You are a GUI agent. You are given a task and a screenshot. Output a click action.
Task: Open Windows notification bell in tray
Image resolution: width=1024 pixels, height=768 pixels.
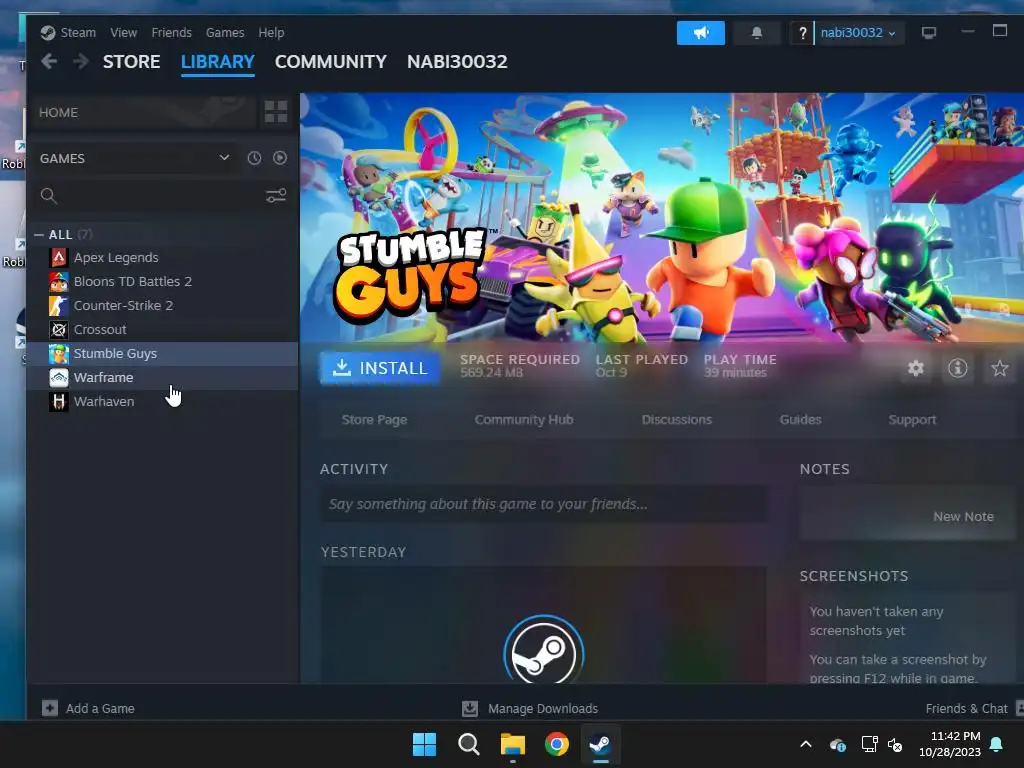coord(997,744)
